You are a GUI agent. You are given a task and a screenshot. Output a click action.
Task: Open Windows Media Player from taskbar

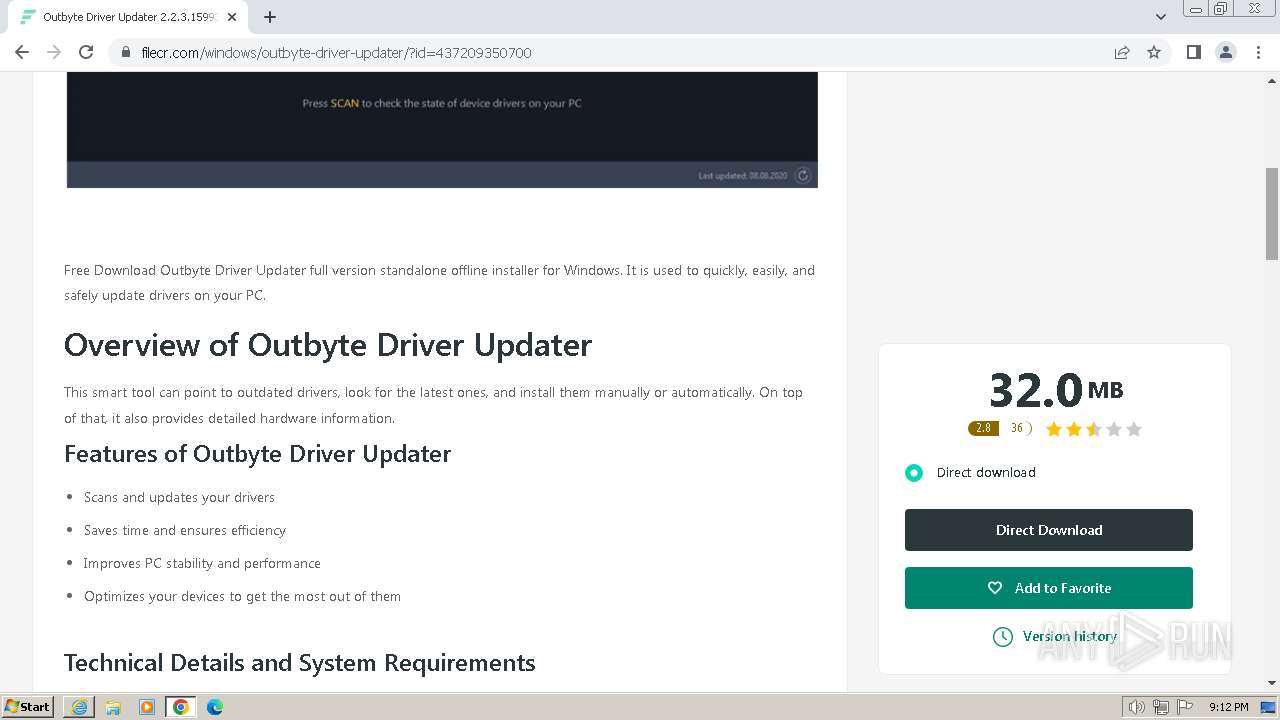(x=147, y=707)
